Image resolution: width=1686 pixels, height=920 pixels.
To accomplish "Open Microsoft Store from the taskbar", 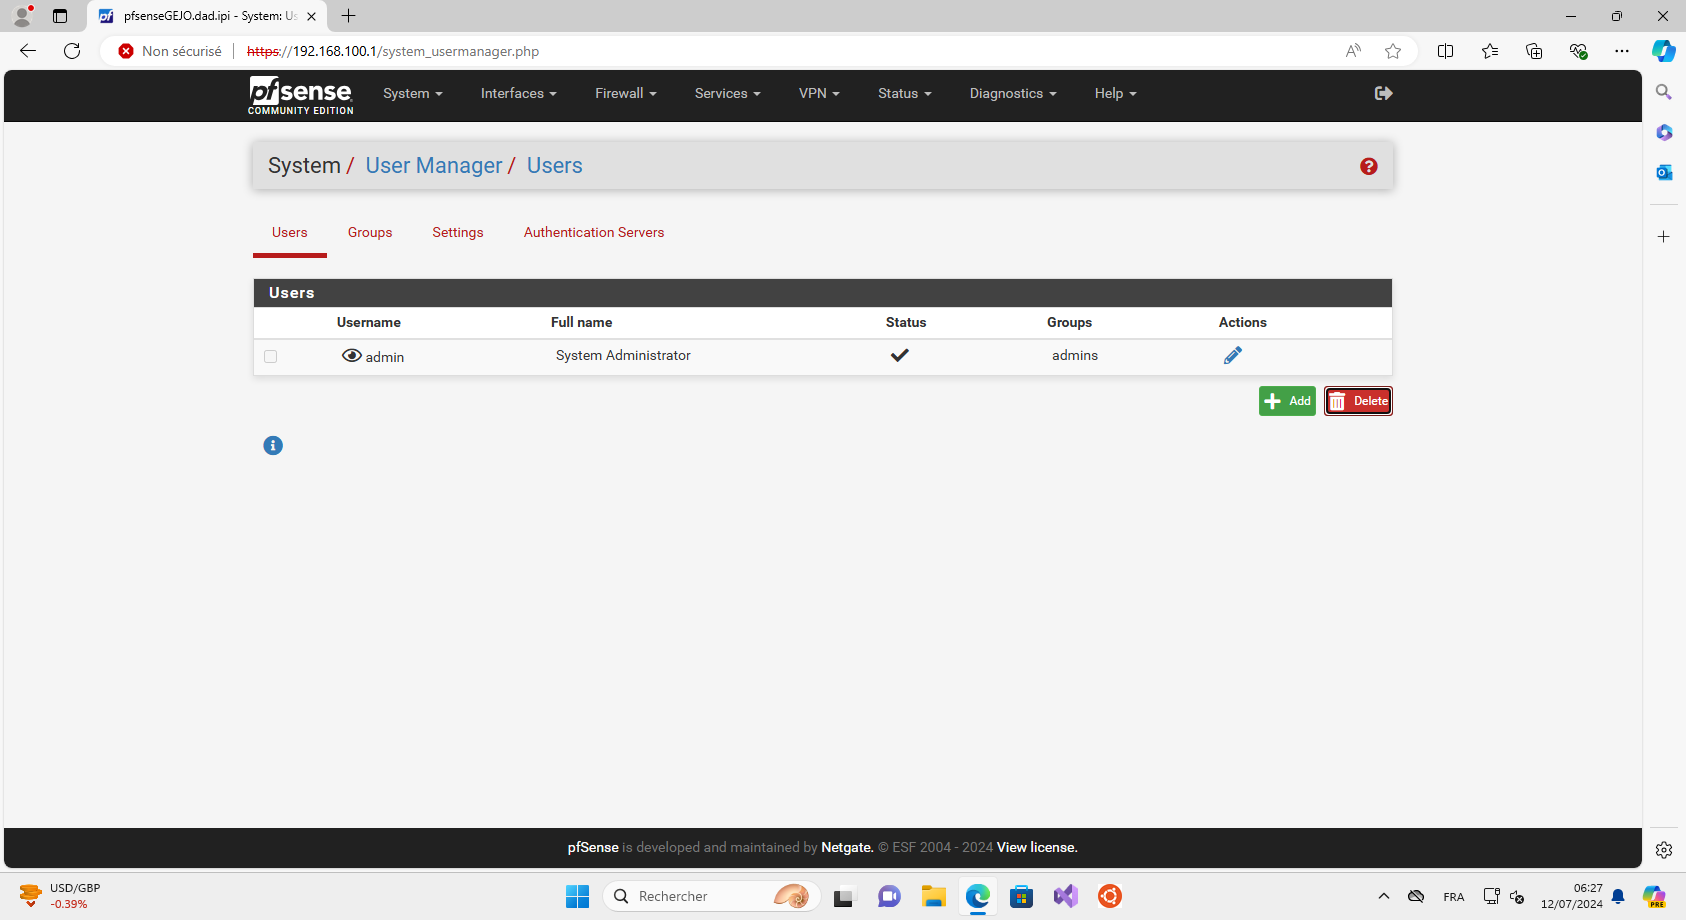I will (1022, 896).
